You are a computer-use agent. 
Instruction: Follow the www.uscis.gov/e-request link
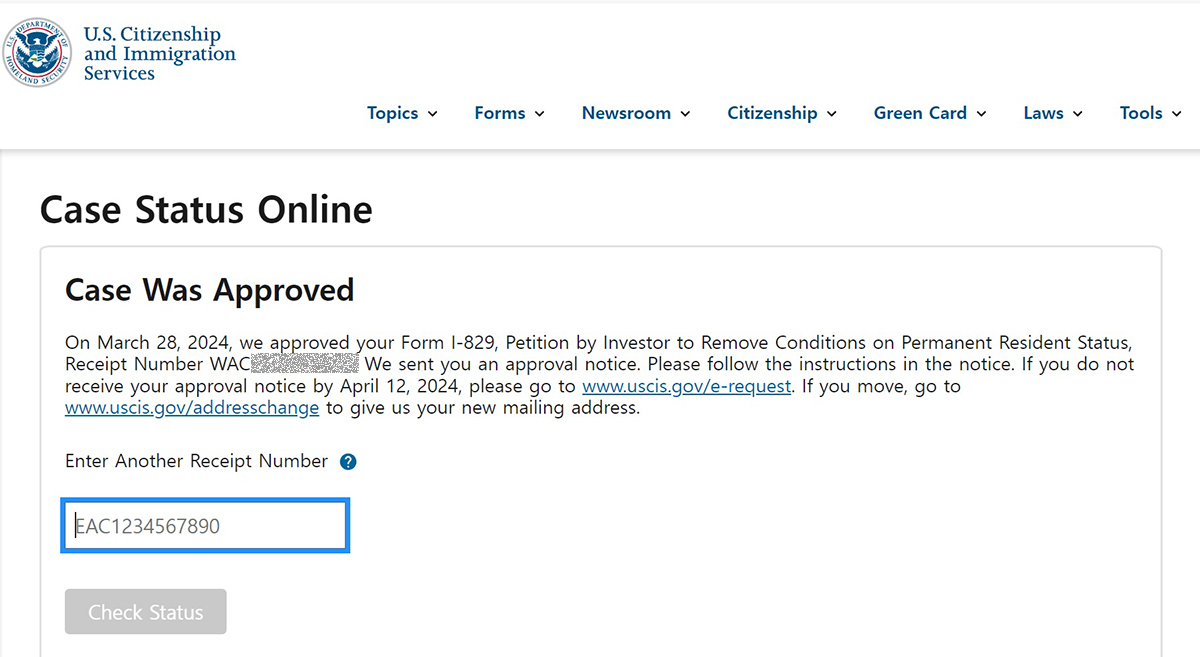point(686,386)
